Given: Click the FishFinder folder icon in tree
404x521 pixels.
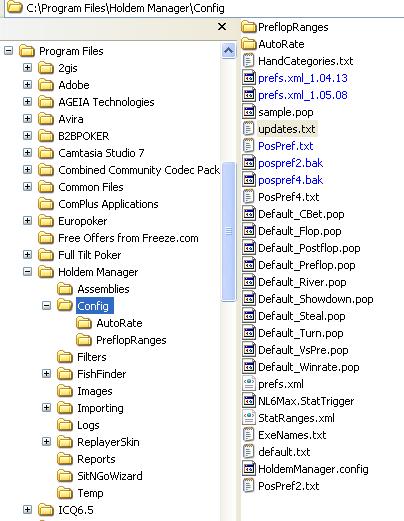Looking at the screenshot, I should coord(65,374).
